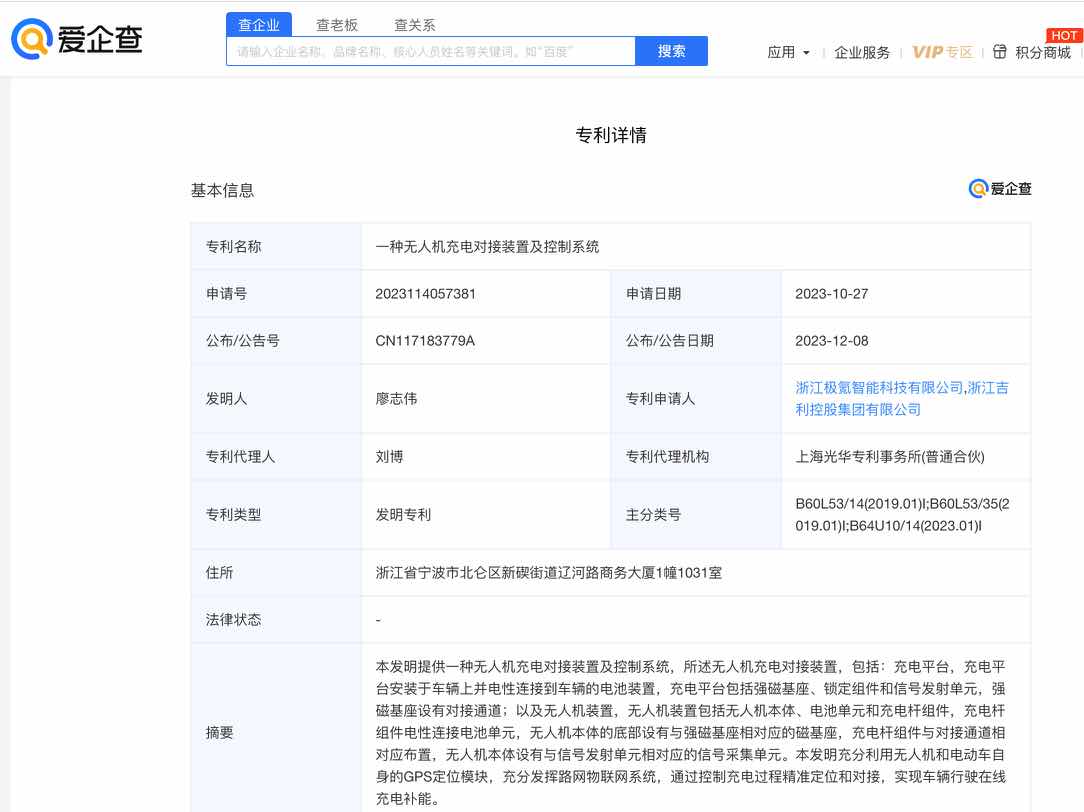Select classification B60L53/14(2019.01)I text
Image resolution: width=1084 pixels, height=812 pixels.
861,504
